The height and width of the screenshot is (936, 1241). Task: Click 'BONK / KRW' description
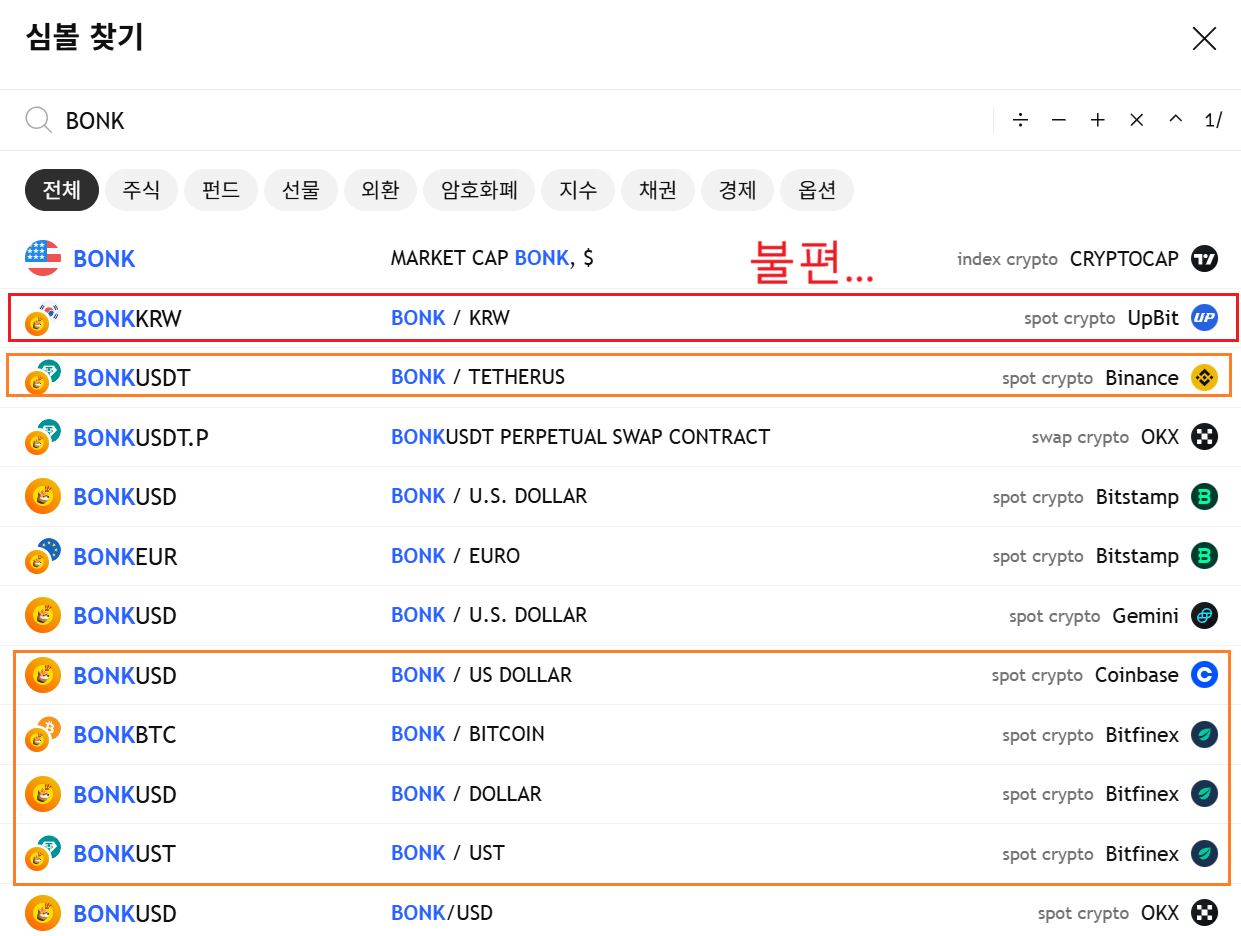click(450, 318)
